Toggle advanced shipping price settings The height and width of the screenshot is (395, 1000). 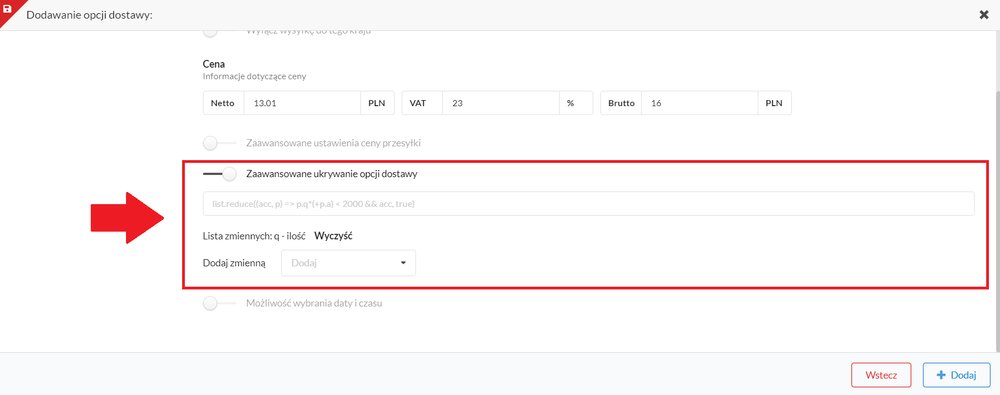pos(219,143)
